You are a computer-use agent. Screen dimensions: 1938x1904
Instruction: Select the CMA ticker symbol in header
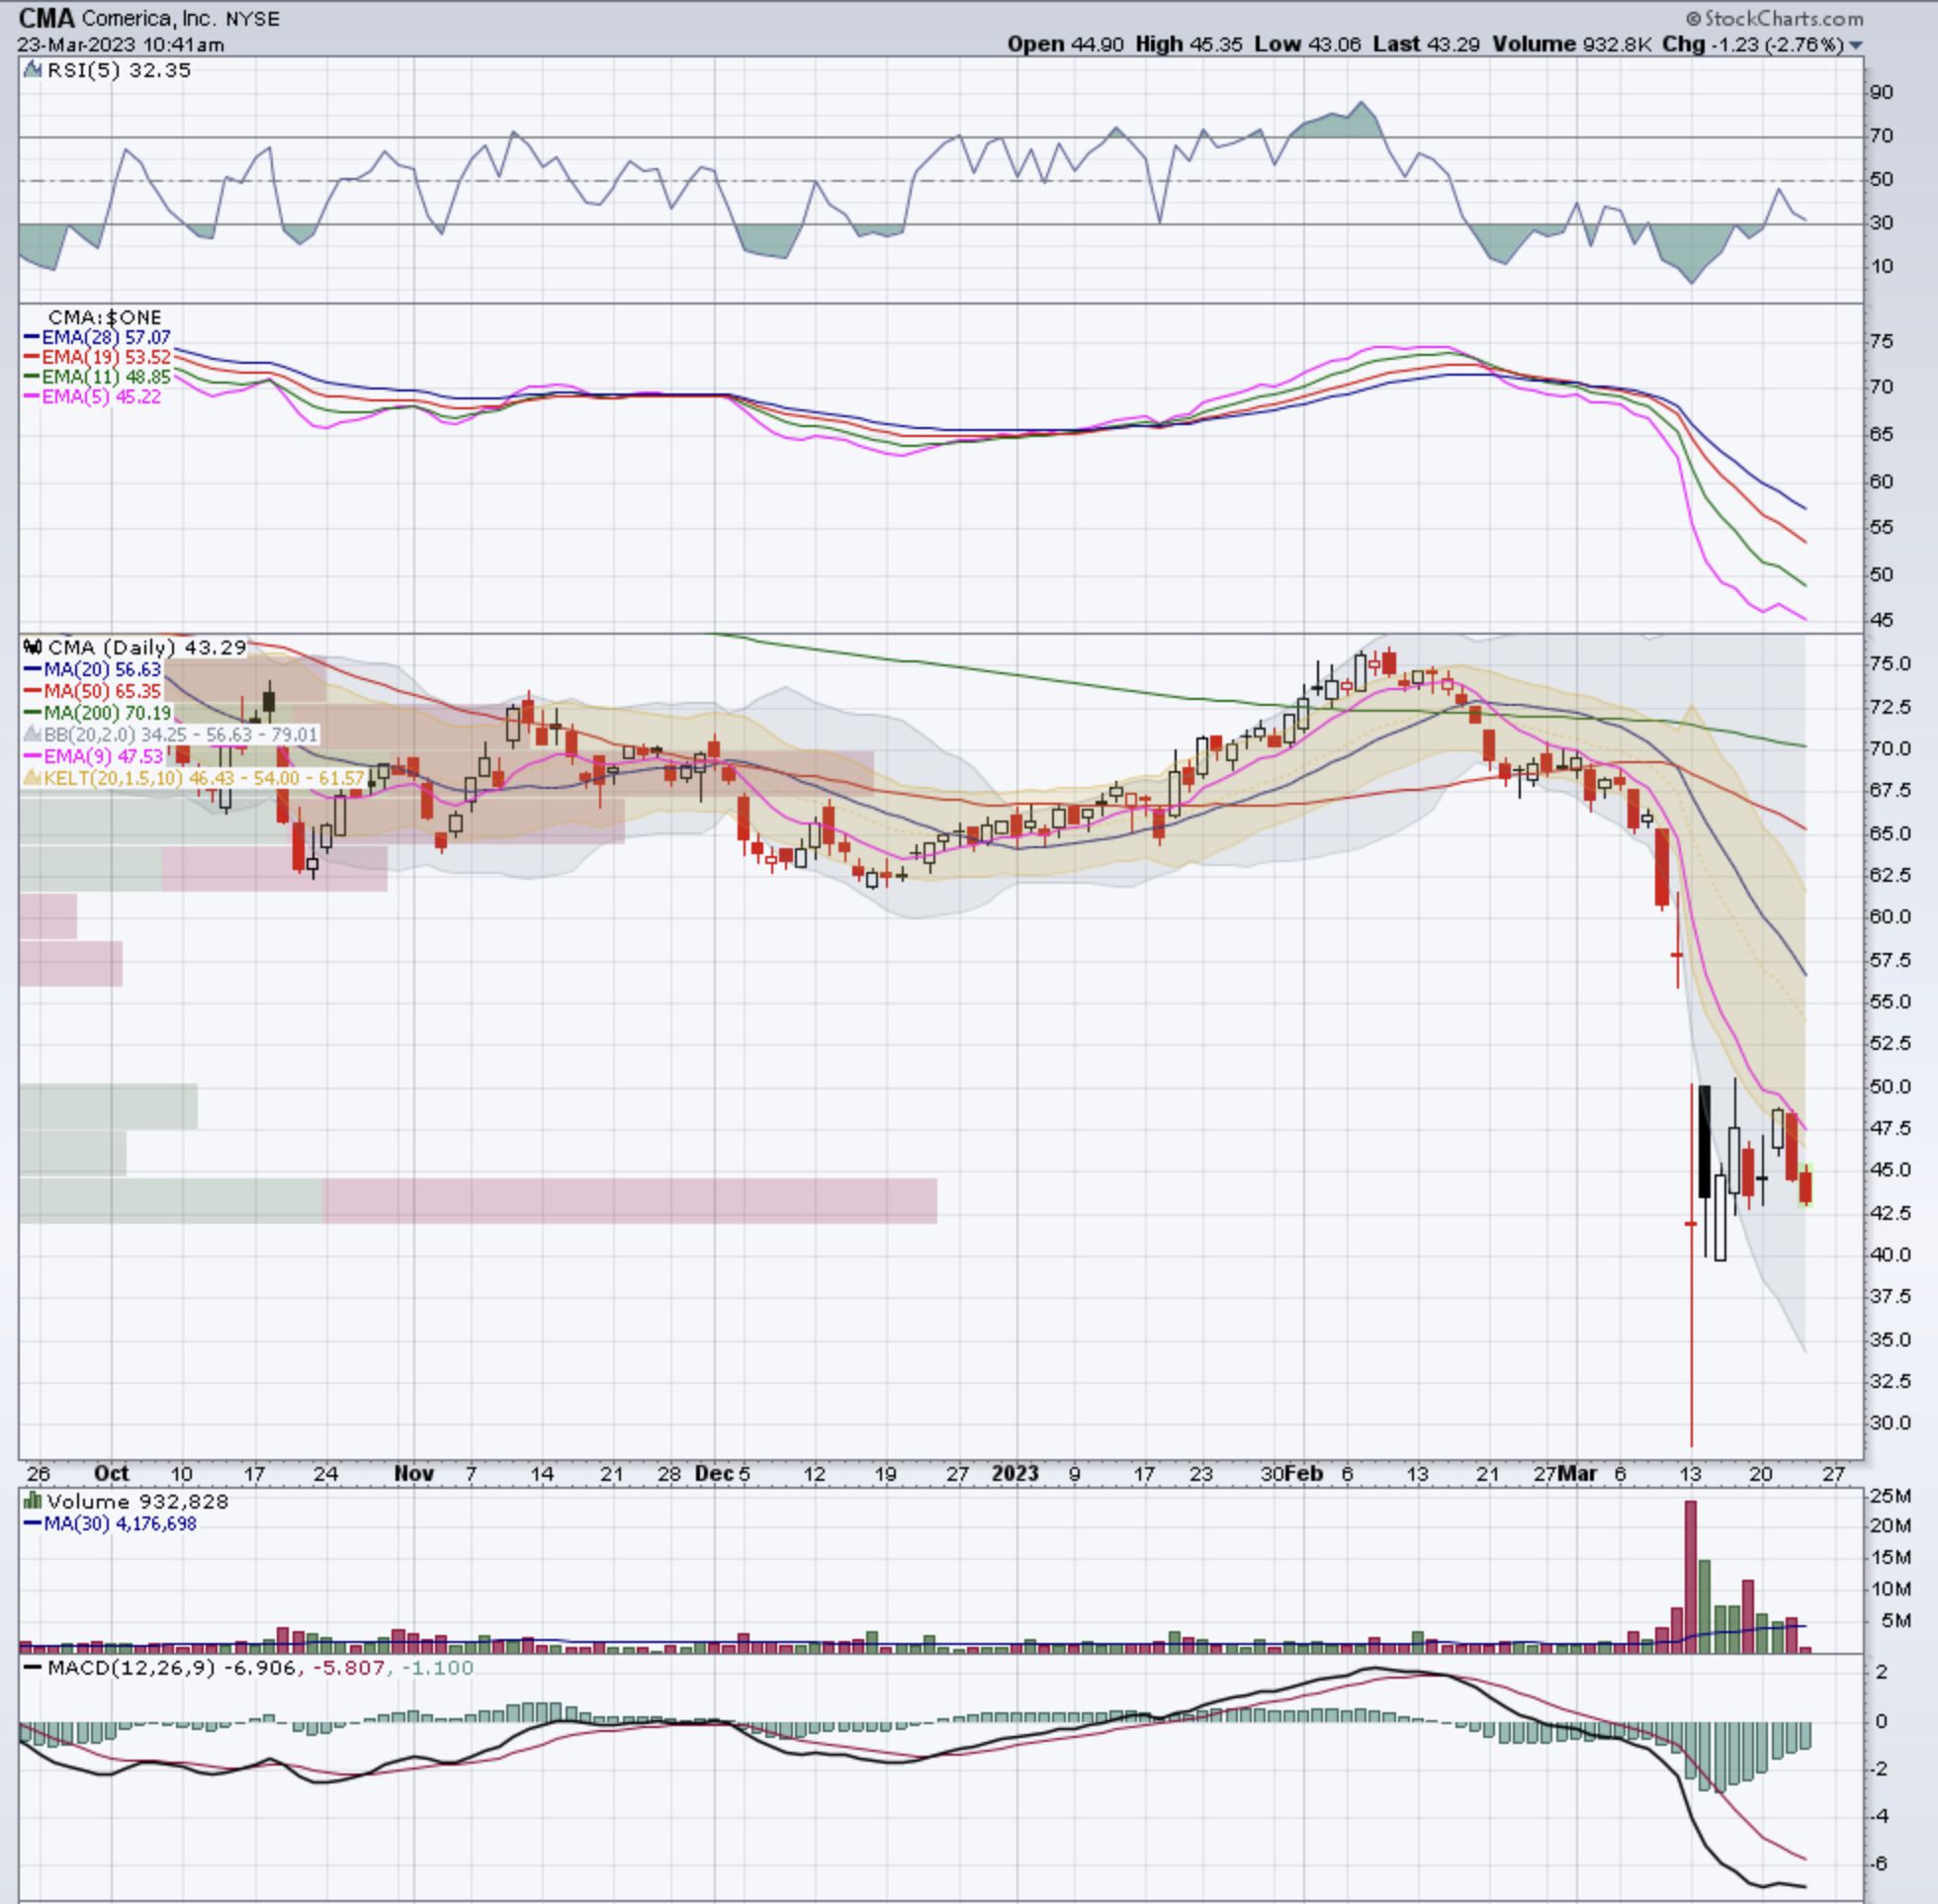[x=47, y=18]
